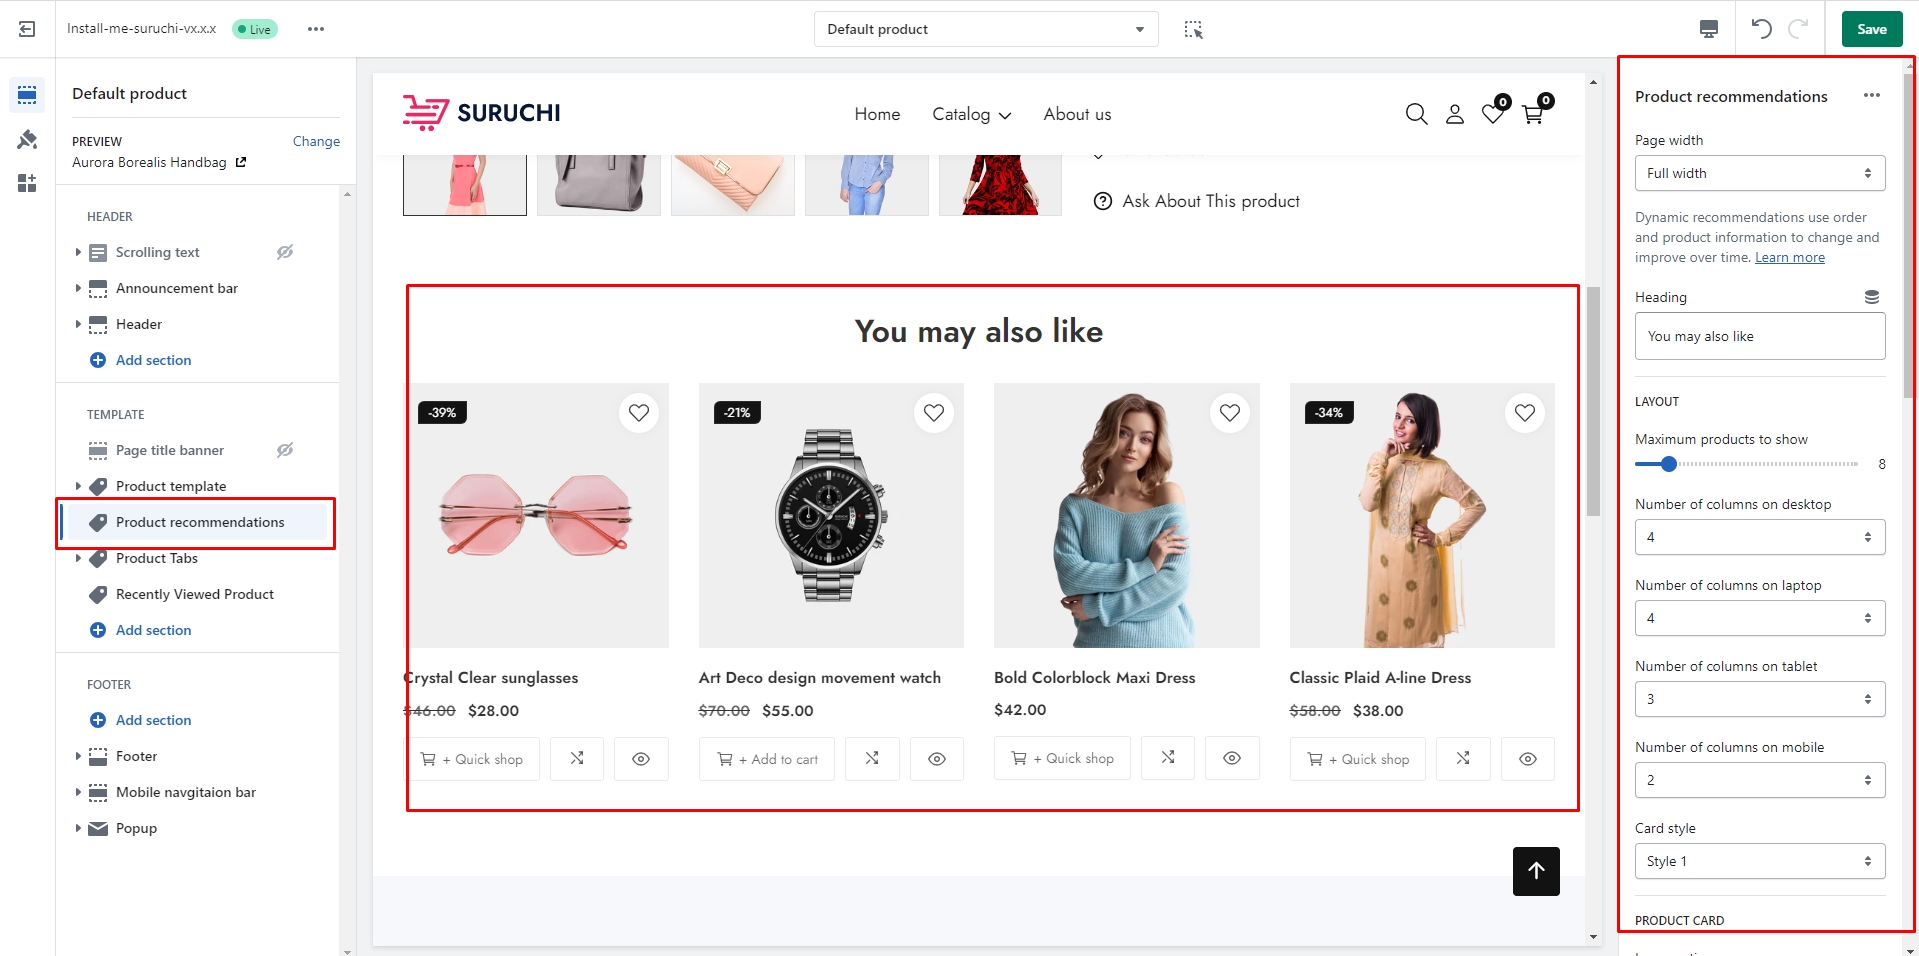Switch the desktop preview device icon
This screenshot has width=1919, height=956.
1709,29
